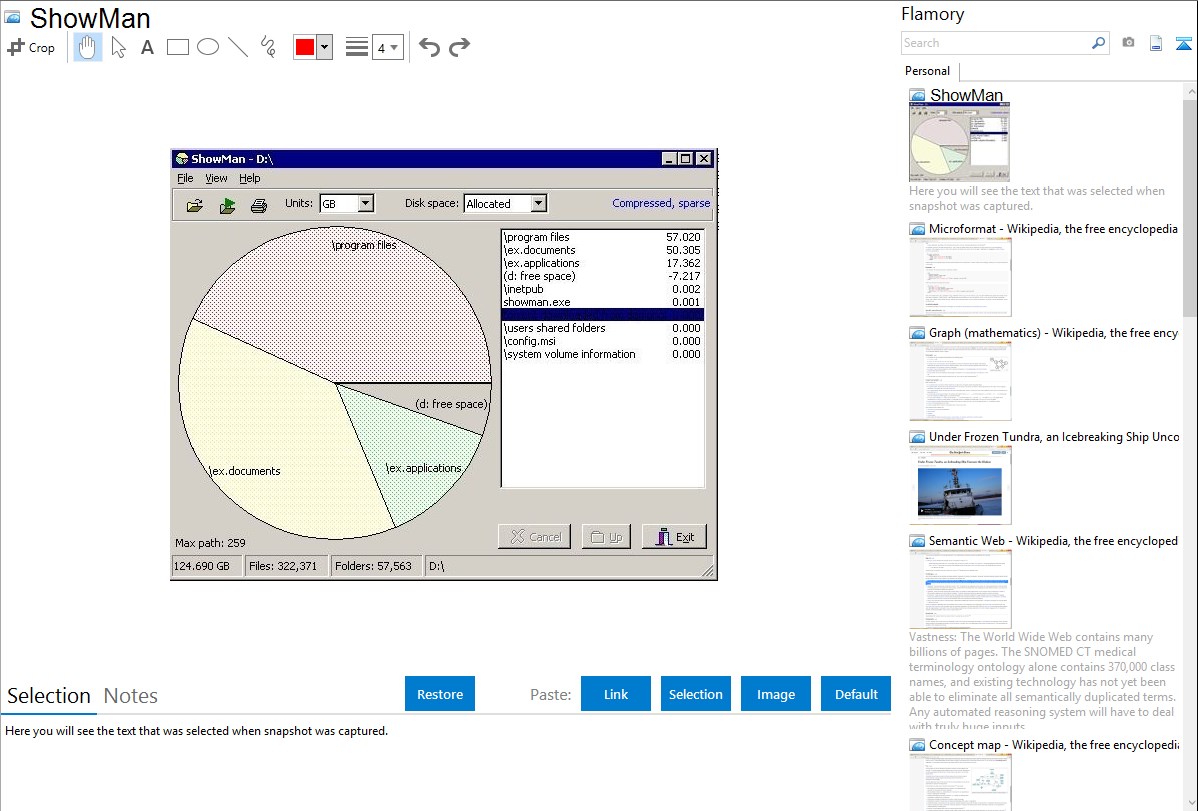Select the text annotation tool
The width and height of the screenshot is (1198, 811).
(147, 47)
